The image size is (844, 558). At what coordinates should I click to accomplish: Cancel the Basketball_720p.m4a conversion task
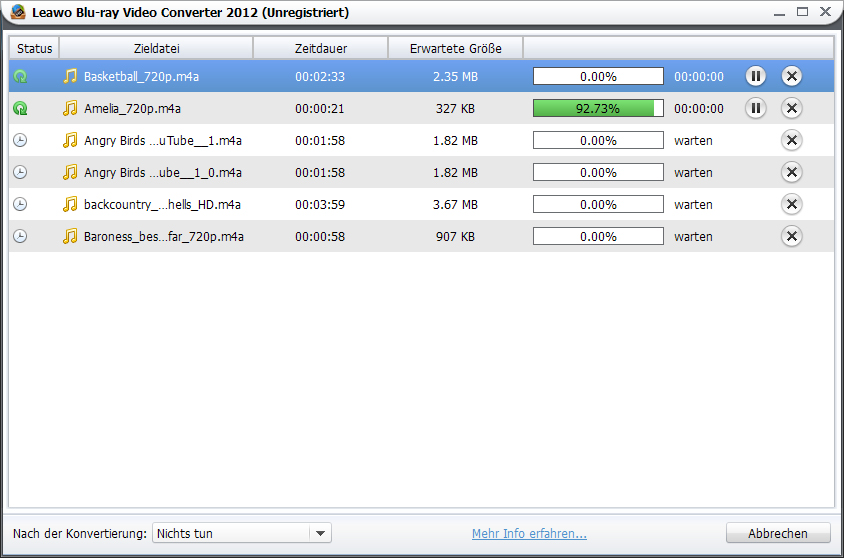(x=792, y=76)
